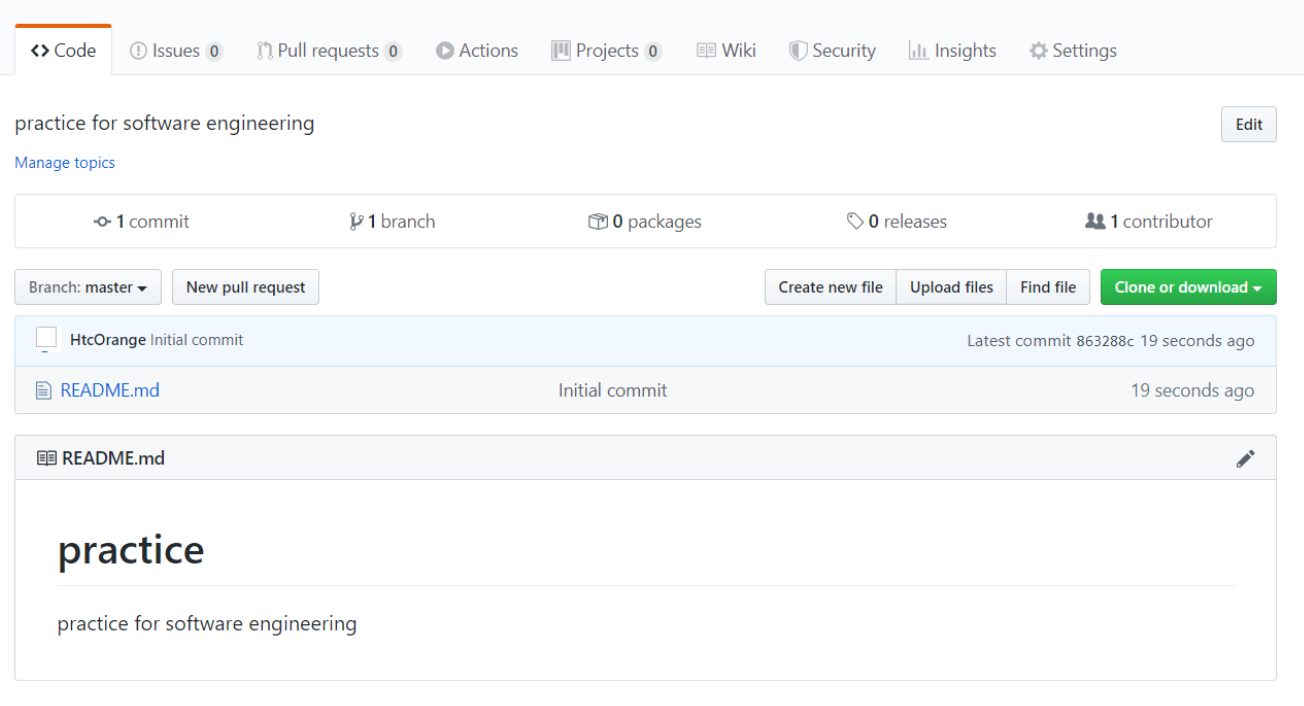Click the Edit description button
This screenshot has width=1304, height=706.
pos(1248,125)
